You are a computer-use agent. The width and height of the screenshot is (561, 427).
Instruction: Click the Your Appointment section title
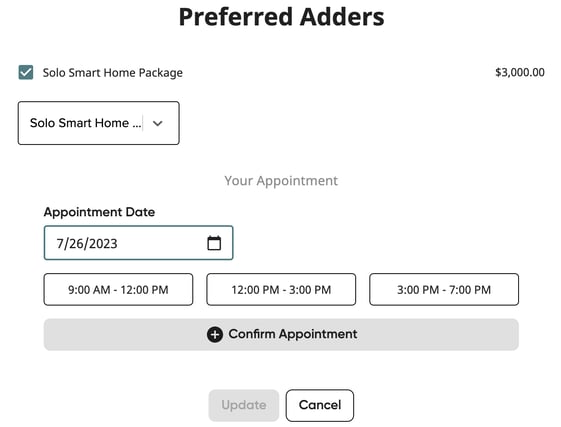(281, 181)
